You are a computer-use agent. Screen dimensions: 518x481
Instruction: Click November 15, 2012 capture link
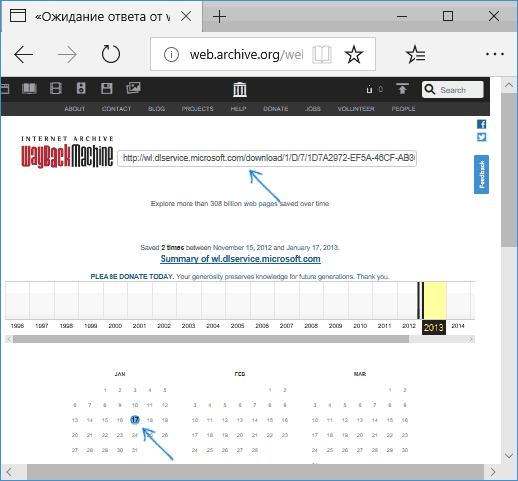coord(242,248)
